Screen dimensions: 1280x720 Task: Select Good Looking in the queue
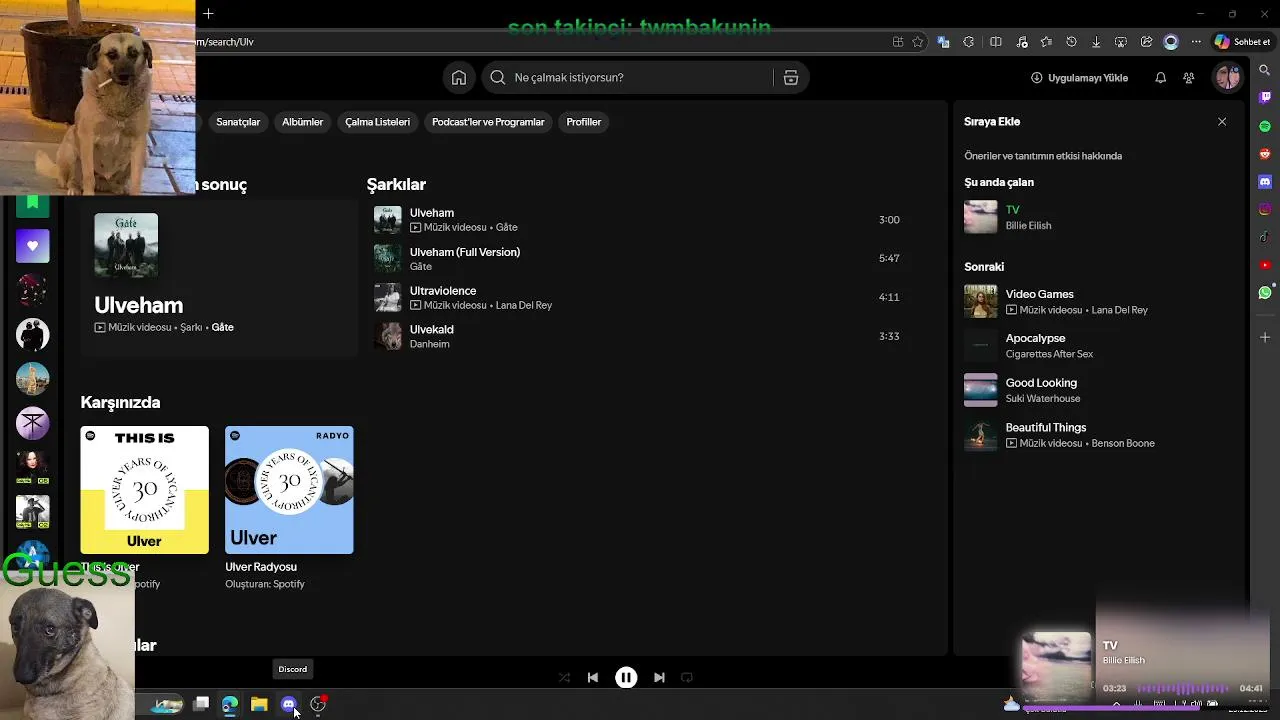tap(1097, 390)
